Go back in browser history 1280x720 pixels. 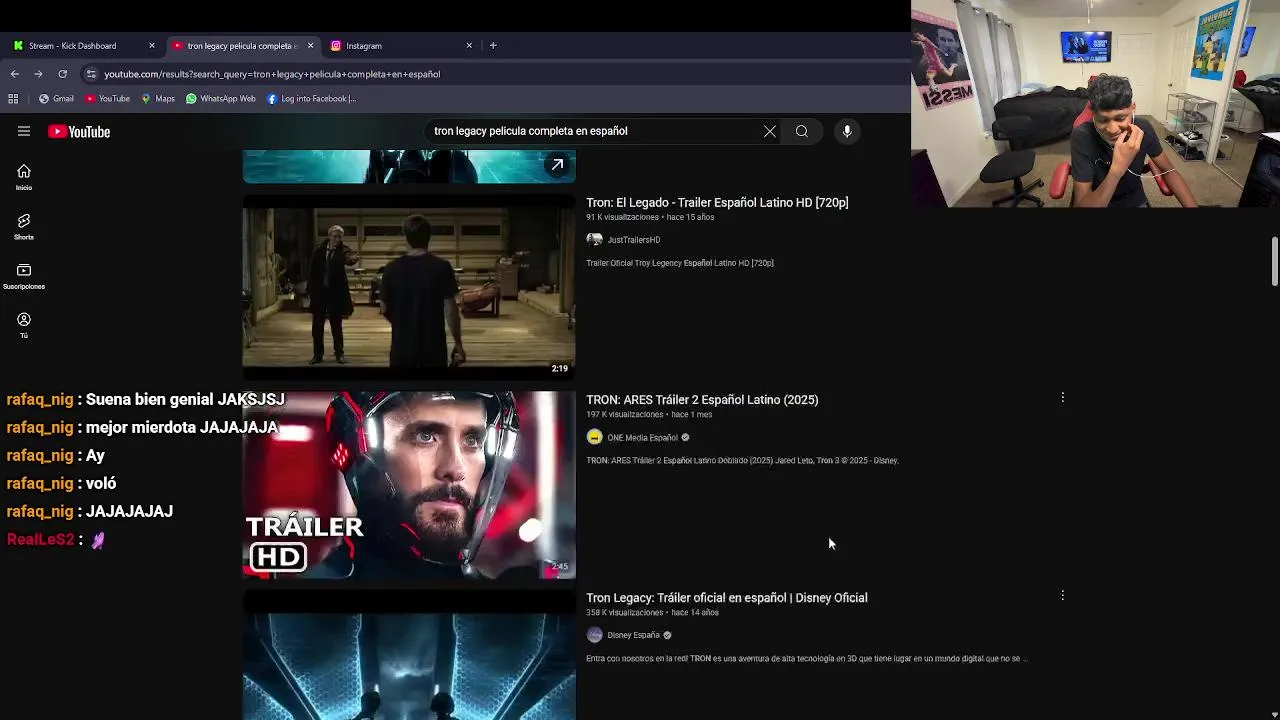pos(14,74)
